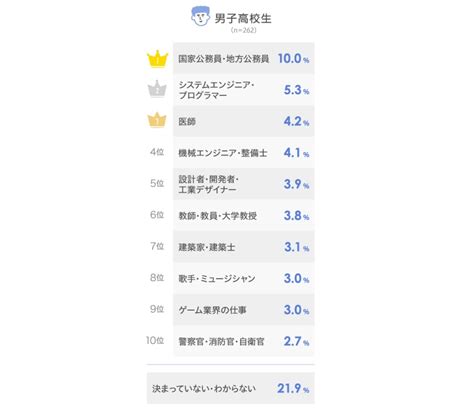Viewport: 474px width, 408px height.
Task: Click the 歌手・ミュージシャン row
Action: (244, 278)
